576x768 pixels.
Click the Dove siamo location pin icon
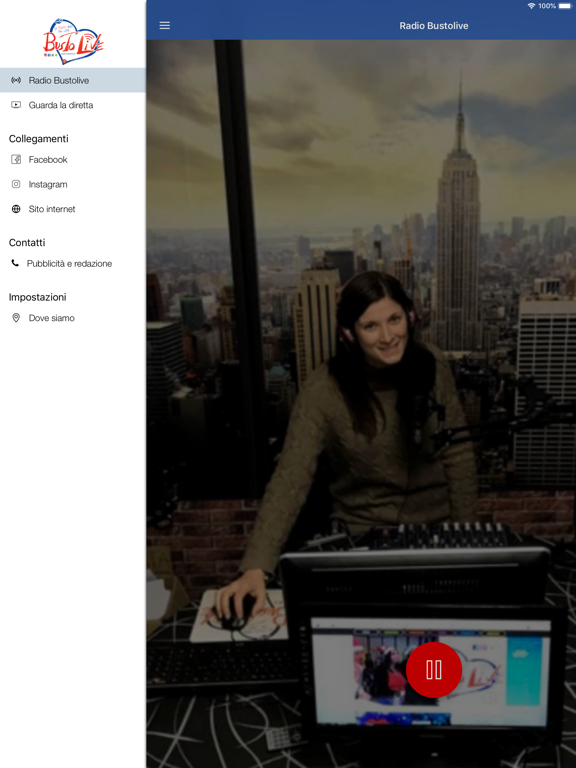[x=16, y=318]
